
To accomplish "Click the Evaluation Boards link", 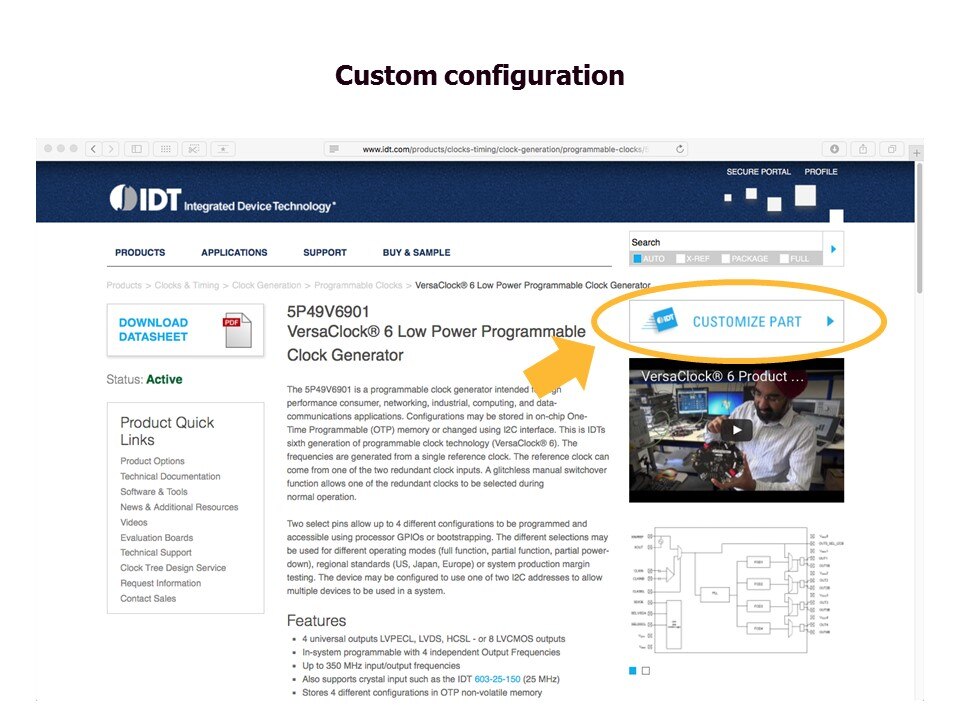I will [x=156, y=537].
